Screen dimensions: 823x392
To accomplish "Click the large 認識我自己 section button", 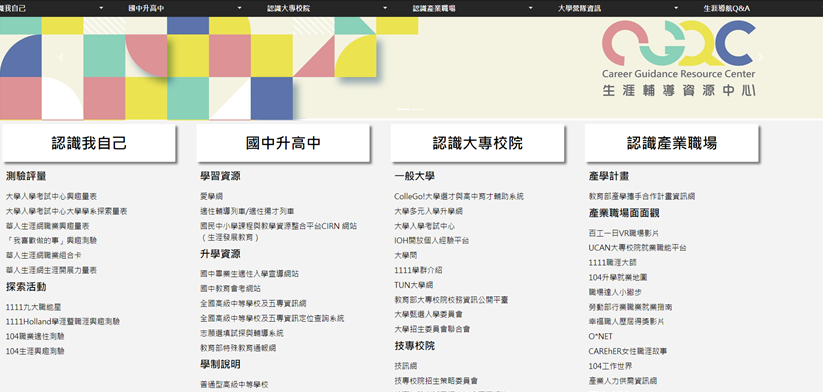I will coord(89,143).
